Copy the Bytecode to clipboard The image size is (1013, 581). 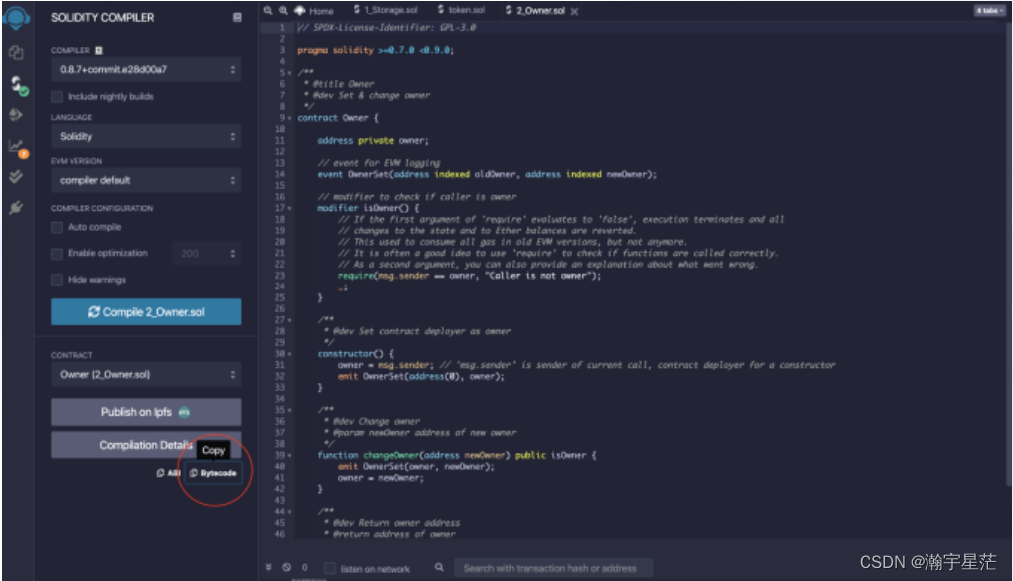pos(213,473)
